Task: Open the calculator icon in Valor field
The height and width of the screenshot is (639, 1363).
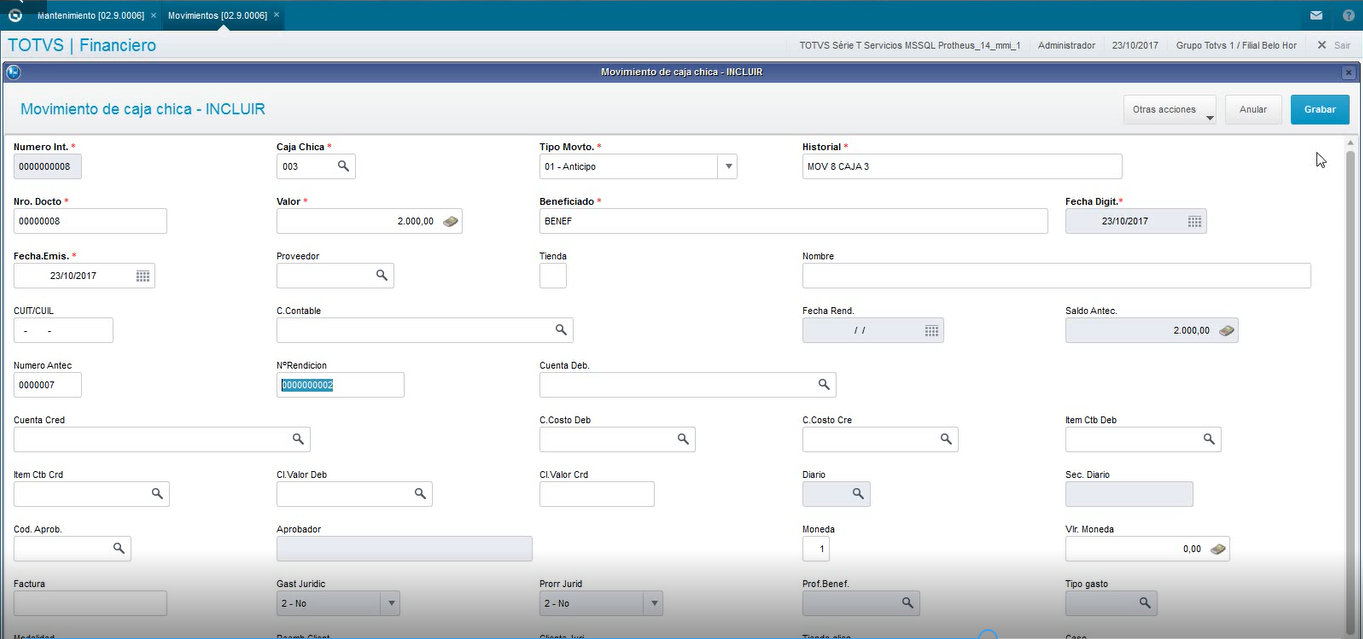Action: [x=450, y=221]
